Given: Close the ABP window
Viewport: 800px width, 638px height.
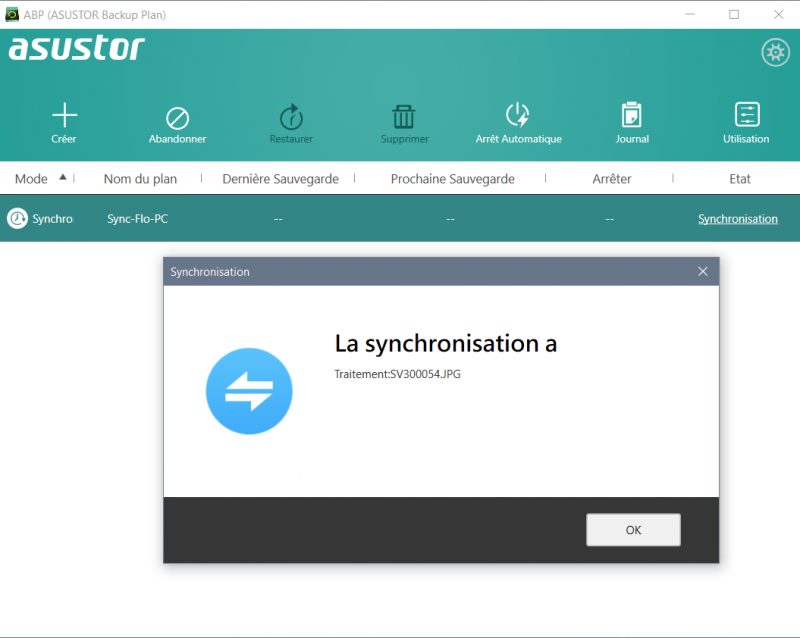Looking at the screenshot, I should click(778, 14).
